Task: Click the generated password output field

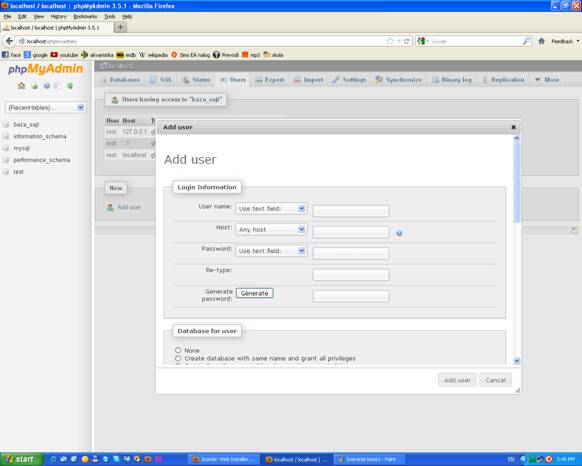Action: tap(351, 296)
